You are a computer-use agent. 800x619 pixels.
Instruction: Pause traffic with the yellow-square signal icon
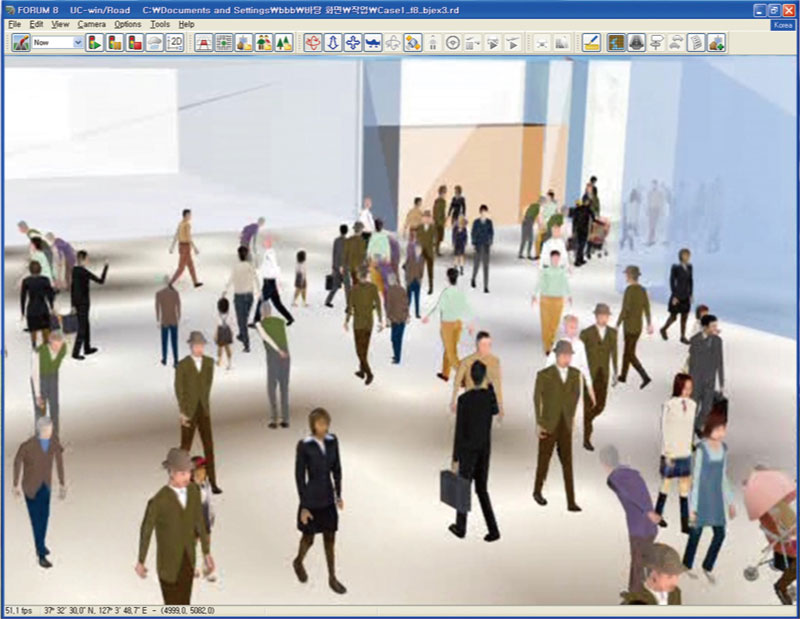click(x=115, y=43)
